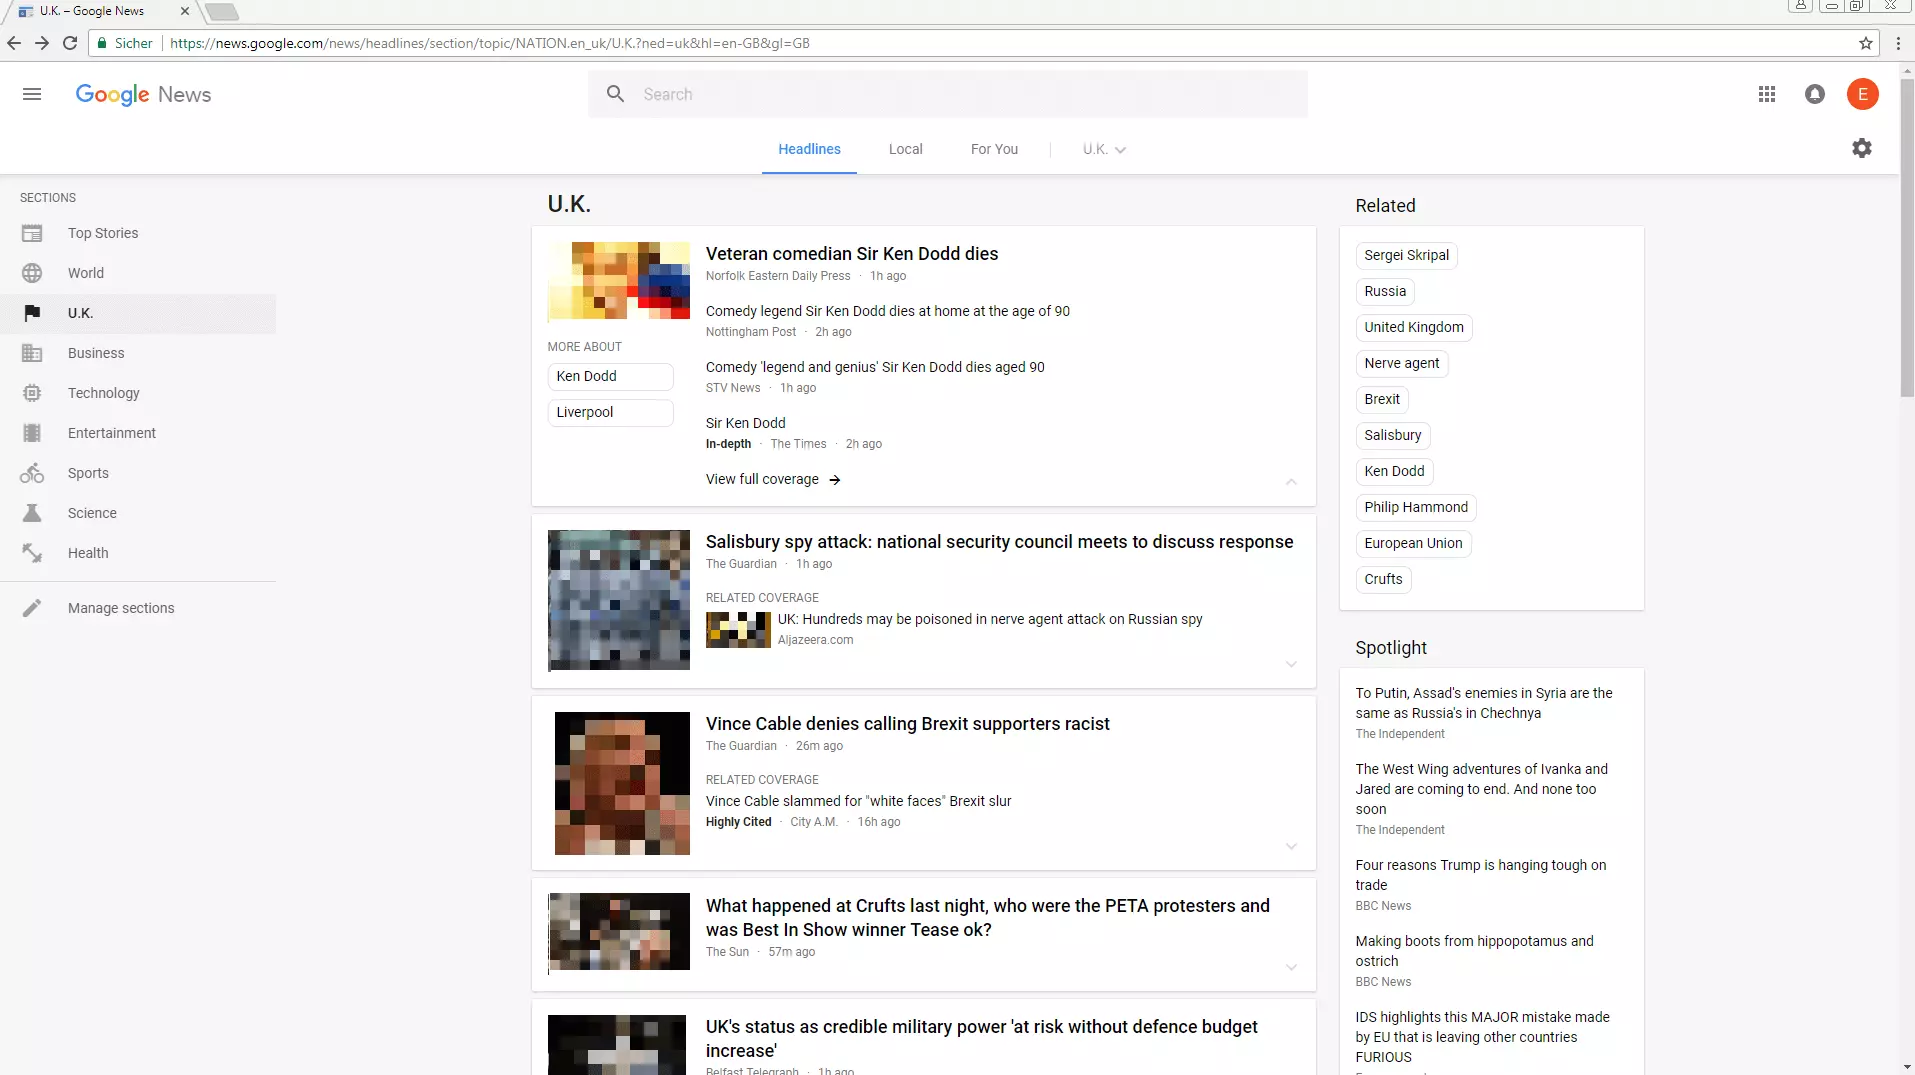Open the European Union related topic
This screenshot has width=1915, height=1075.
(x=1413, y=543)
